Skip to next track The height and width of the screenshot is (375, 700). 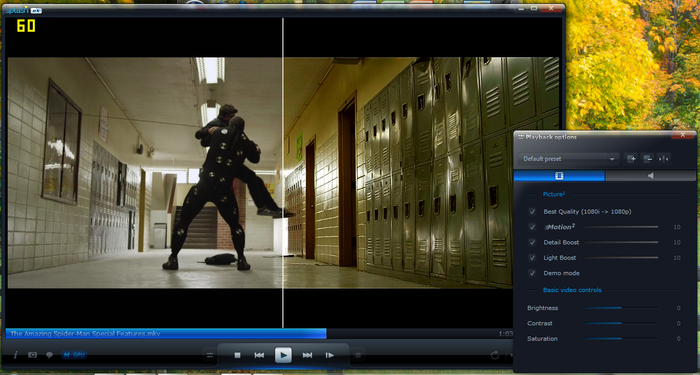(x=307, y=355)
